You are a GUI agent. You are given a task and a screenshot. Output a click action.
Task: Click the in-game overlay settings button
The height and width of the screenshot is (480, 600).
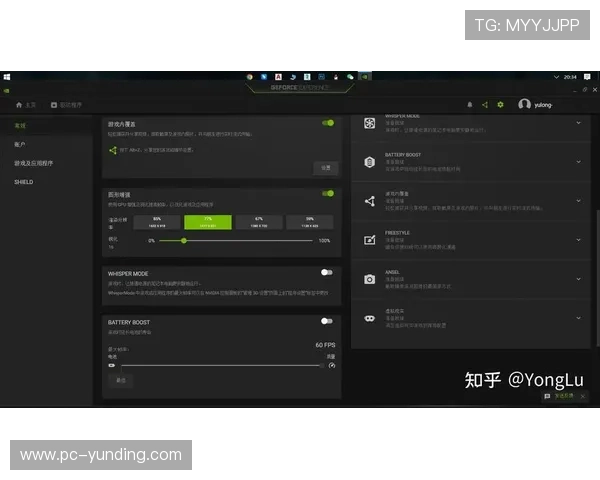(x=325, y=167)
